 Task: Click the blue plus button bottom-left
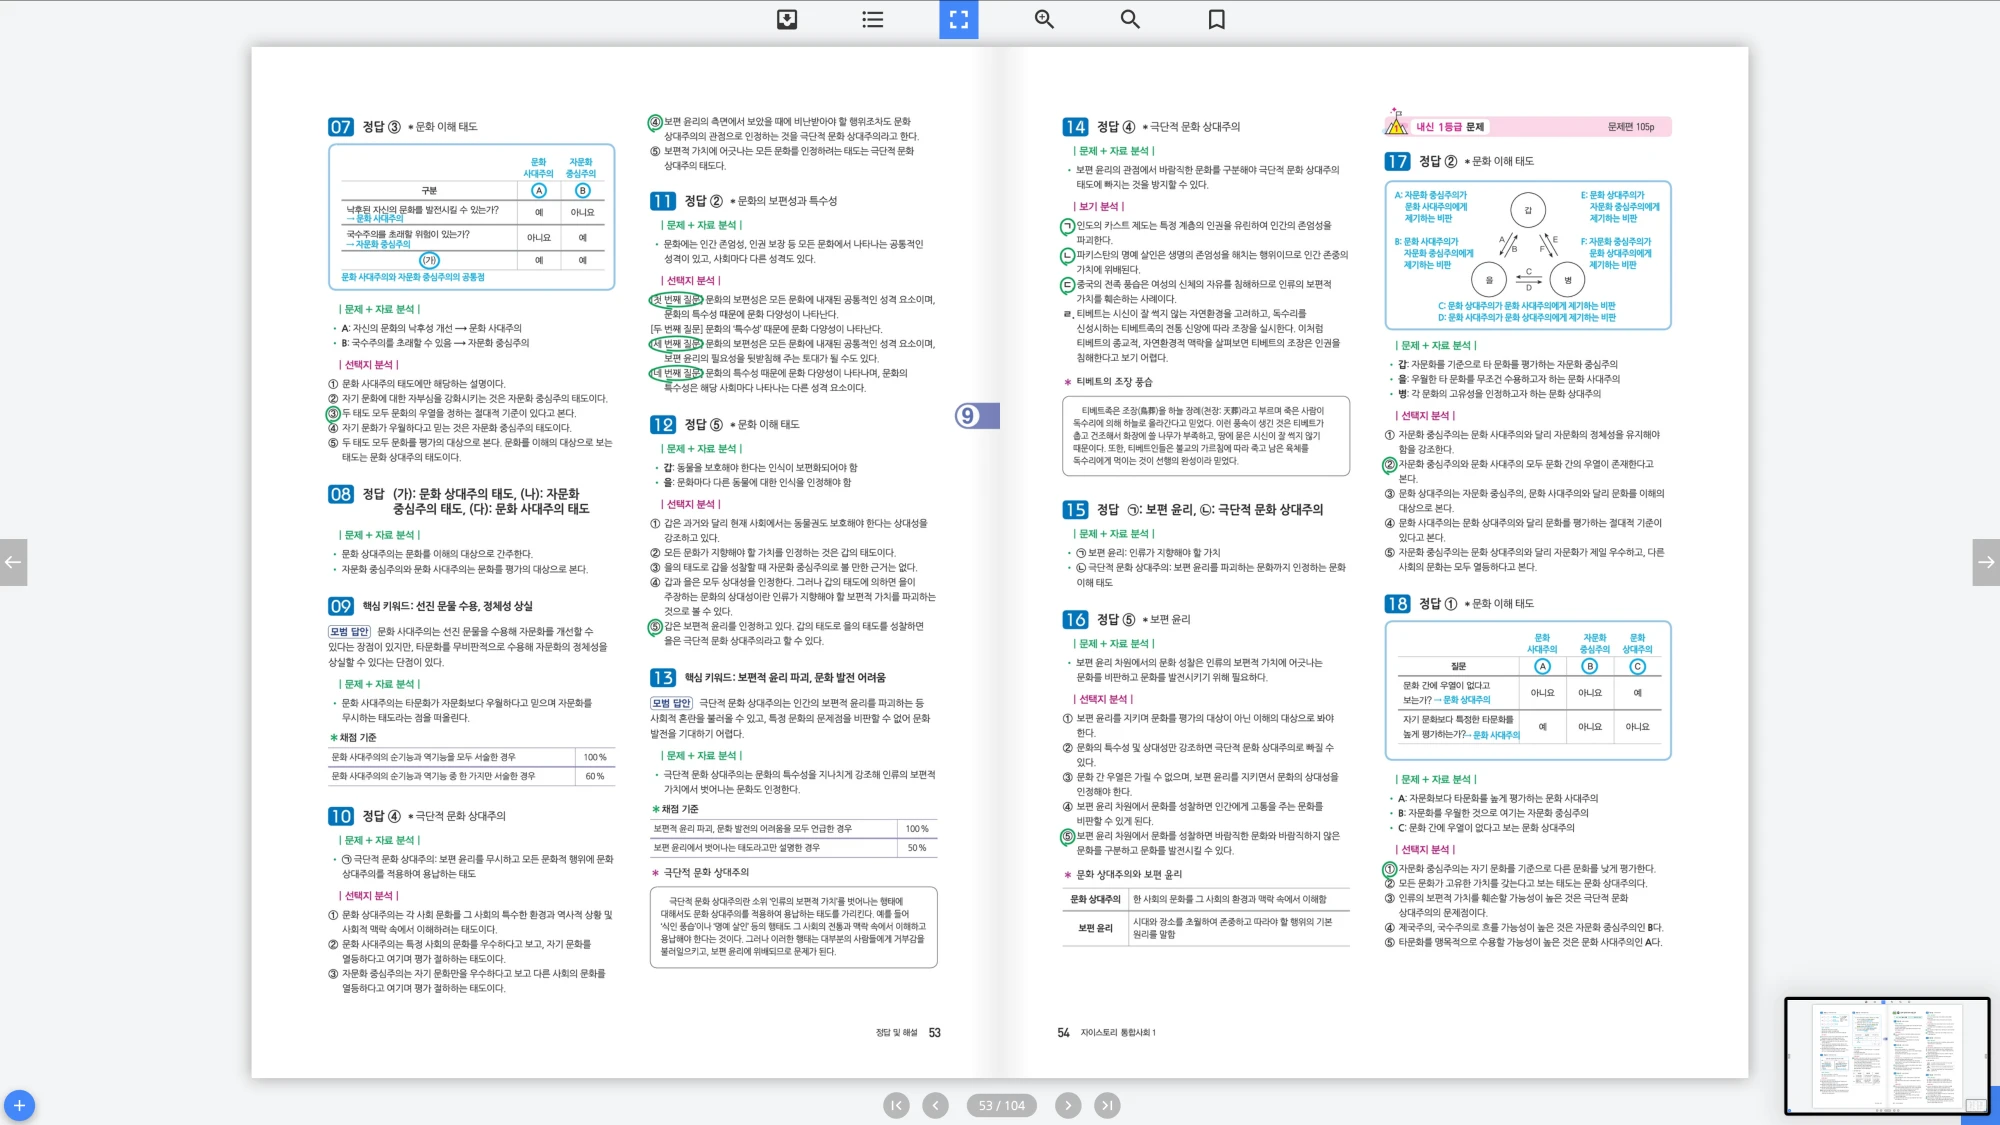coord(19,1105)
